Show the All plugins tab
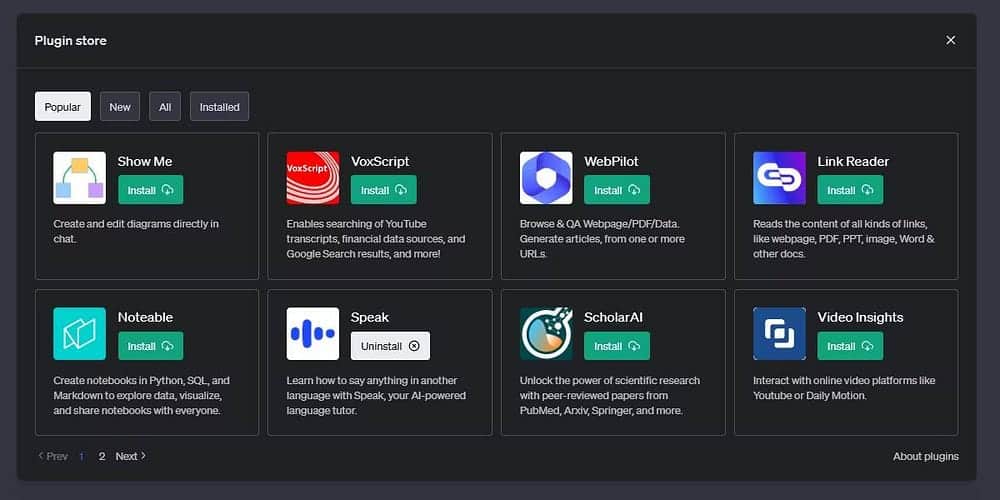 (165, 107)
